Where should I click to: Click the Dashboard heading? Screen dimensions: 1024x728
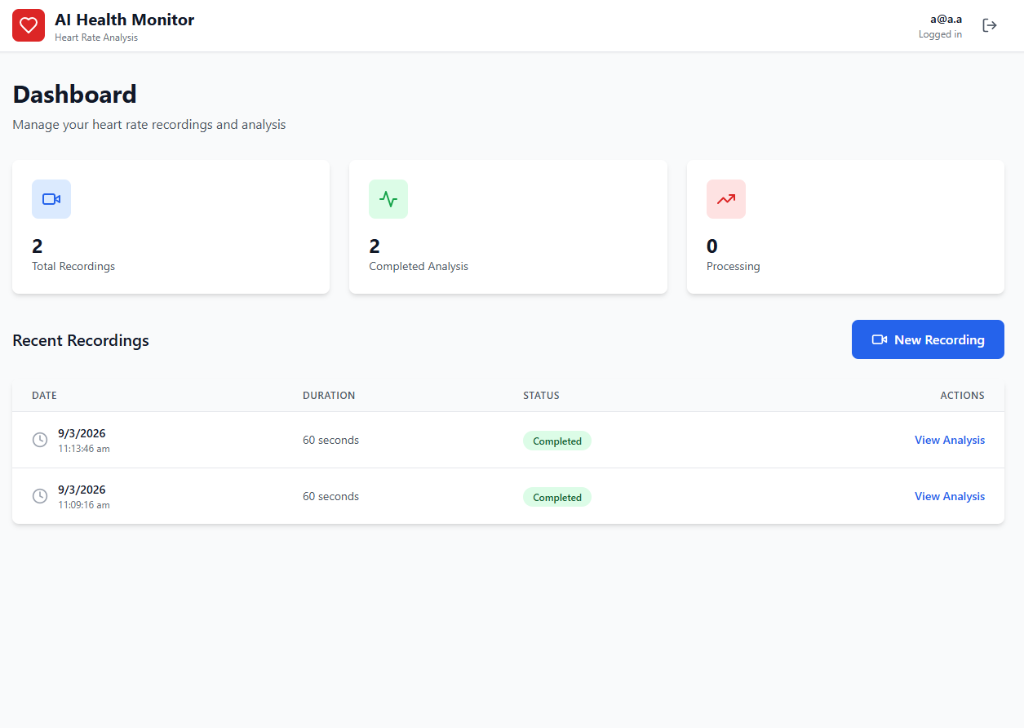coord(74,95)
